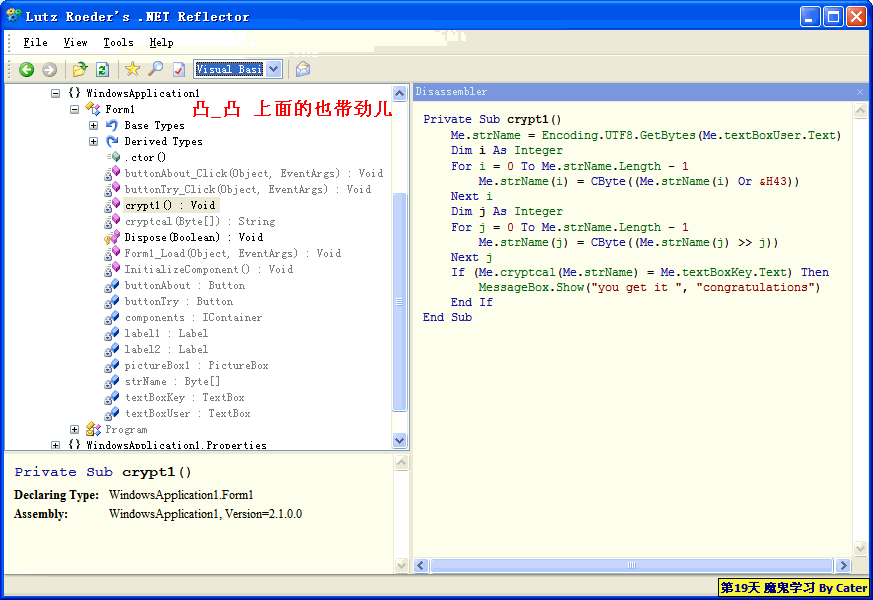Collapse the Form1 class node
This screenshot has height=600, width=873.
(x=75, y=110)
